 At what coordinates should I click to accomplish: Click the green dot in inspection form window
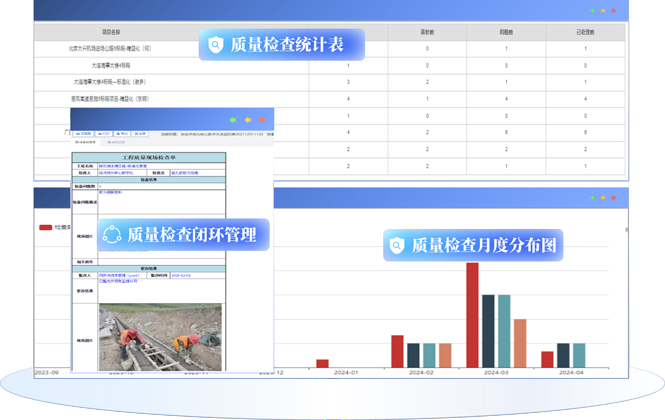(x=233, y=120)
